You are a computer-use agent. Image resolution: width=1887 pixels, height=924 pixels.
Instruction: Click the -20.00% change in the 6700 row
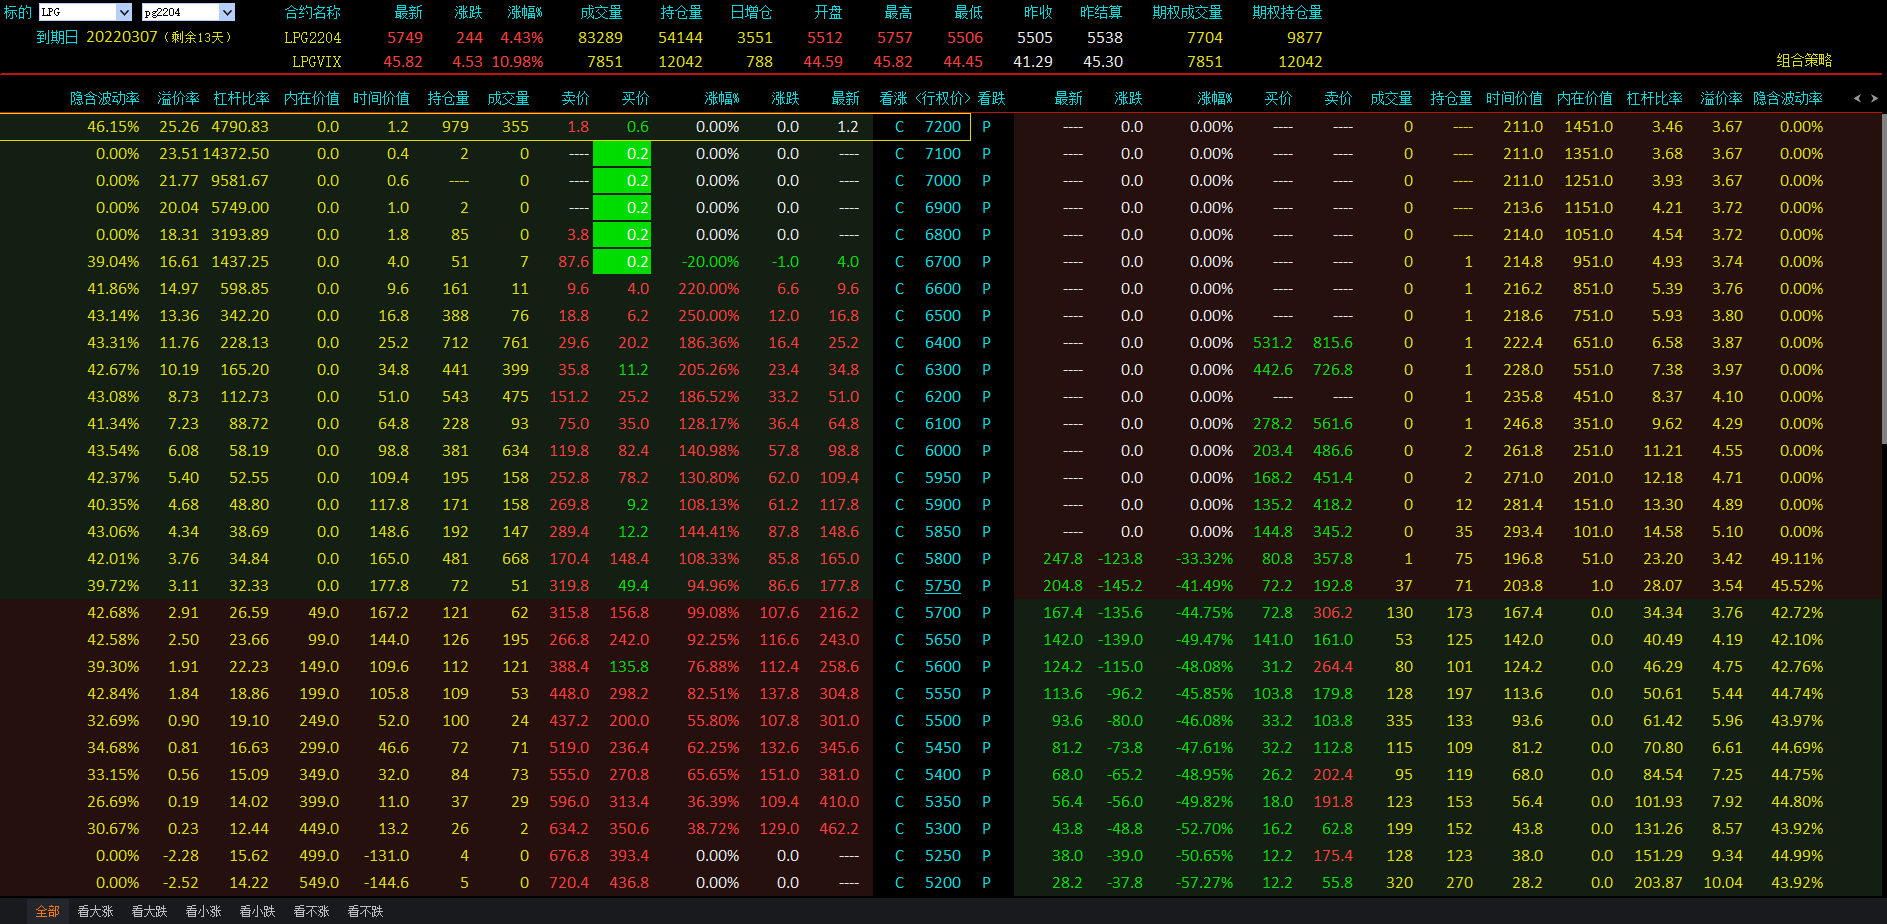point(710,262)
